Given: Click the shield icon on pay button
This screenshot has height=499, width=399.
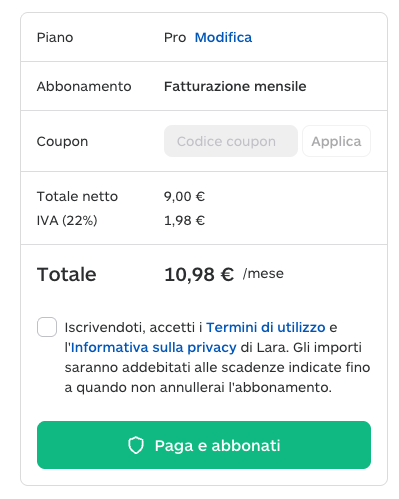Looking at the screenshot, I should click(136, 445).
